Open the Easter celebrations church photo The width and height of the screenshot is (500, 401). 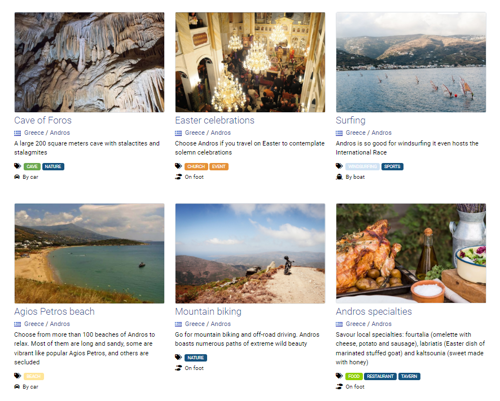click(x=250, y=62)
